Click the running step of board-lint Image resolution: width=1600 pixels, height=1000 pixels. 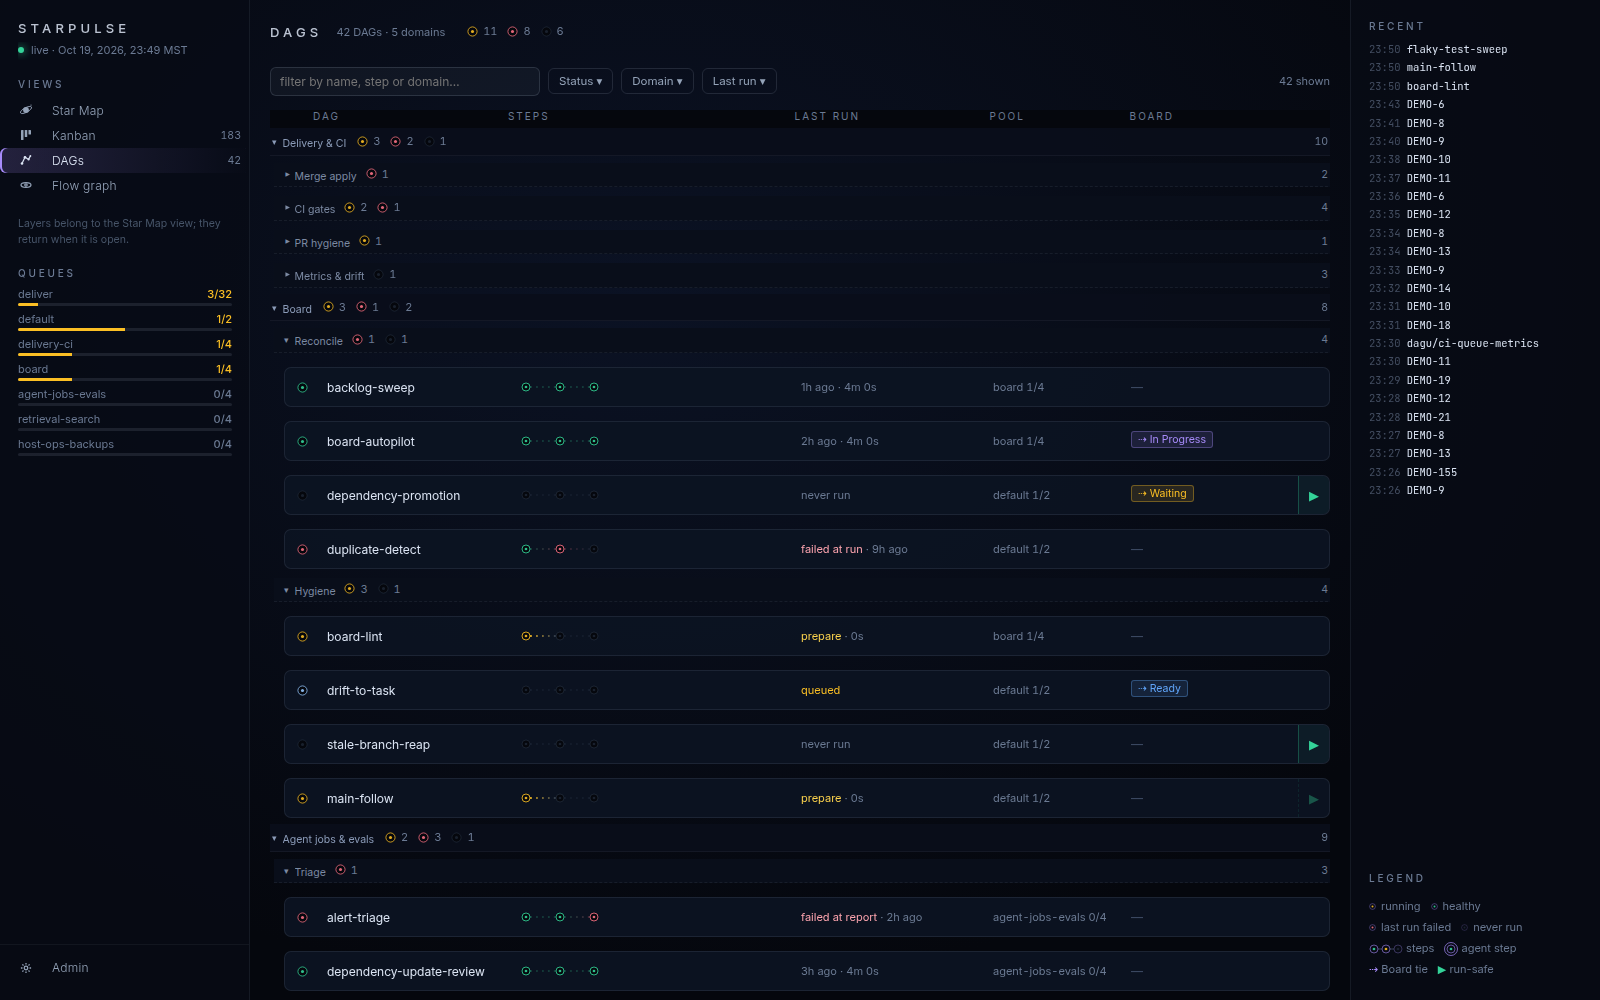click(526, 636)
